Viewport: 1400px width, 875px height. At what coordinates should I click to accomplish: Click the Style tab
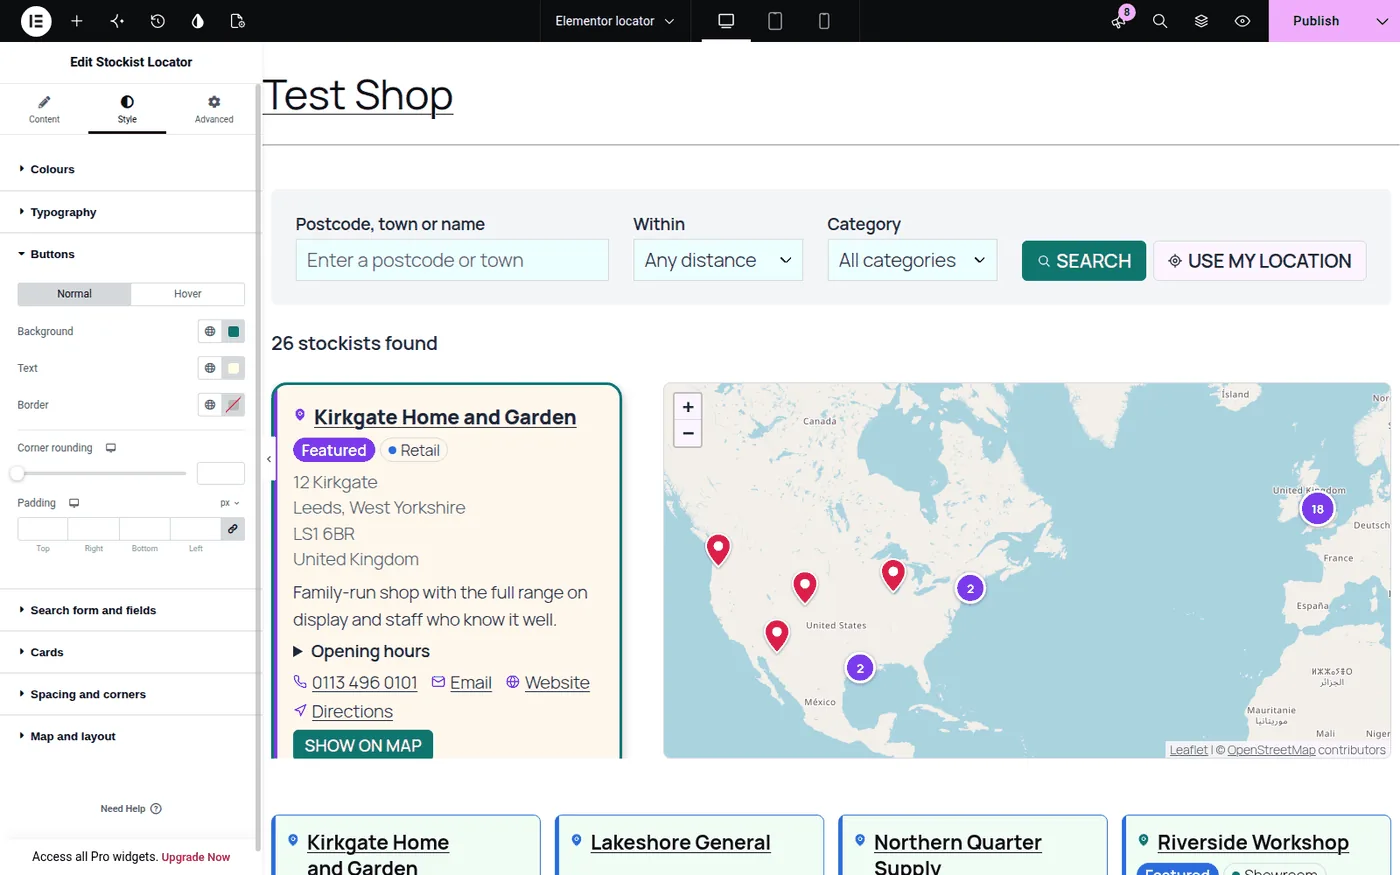[x=127, y=109]
